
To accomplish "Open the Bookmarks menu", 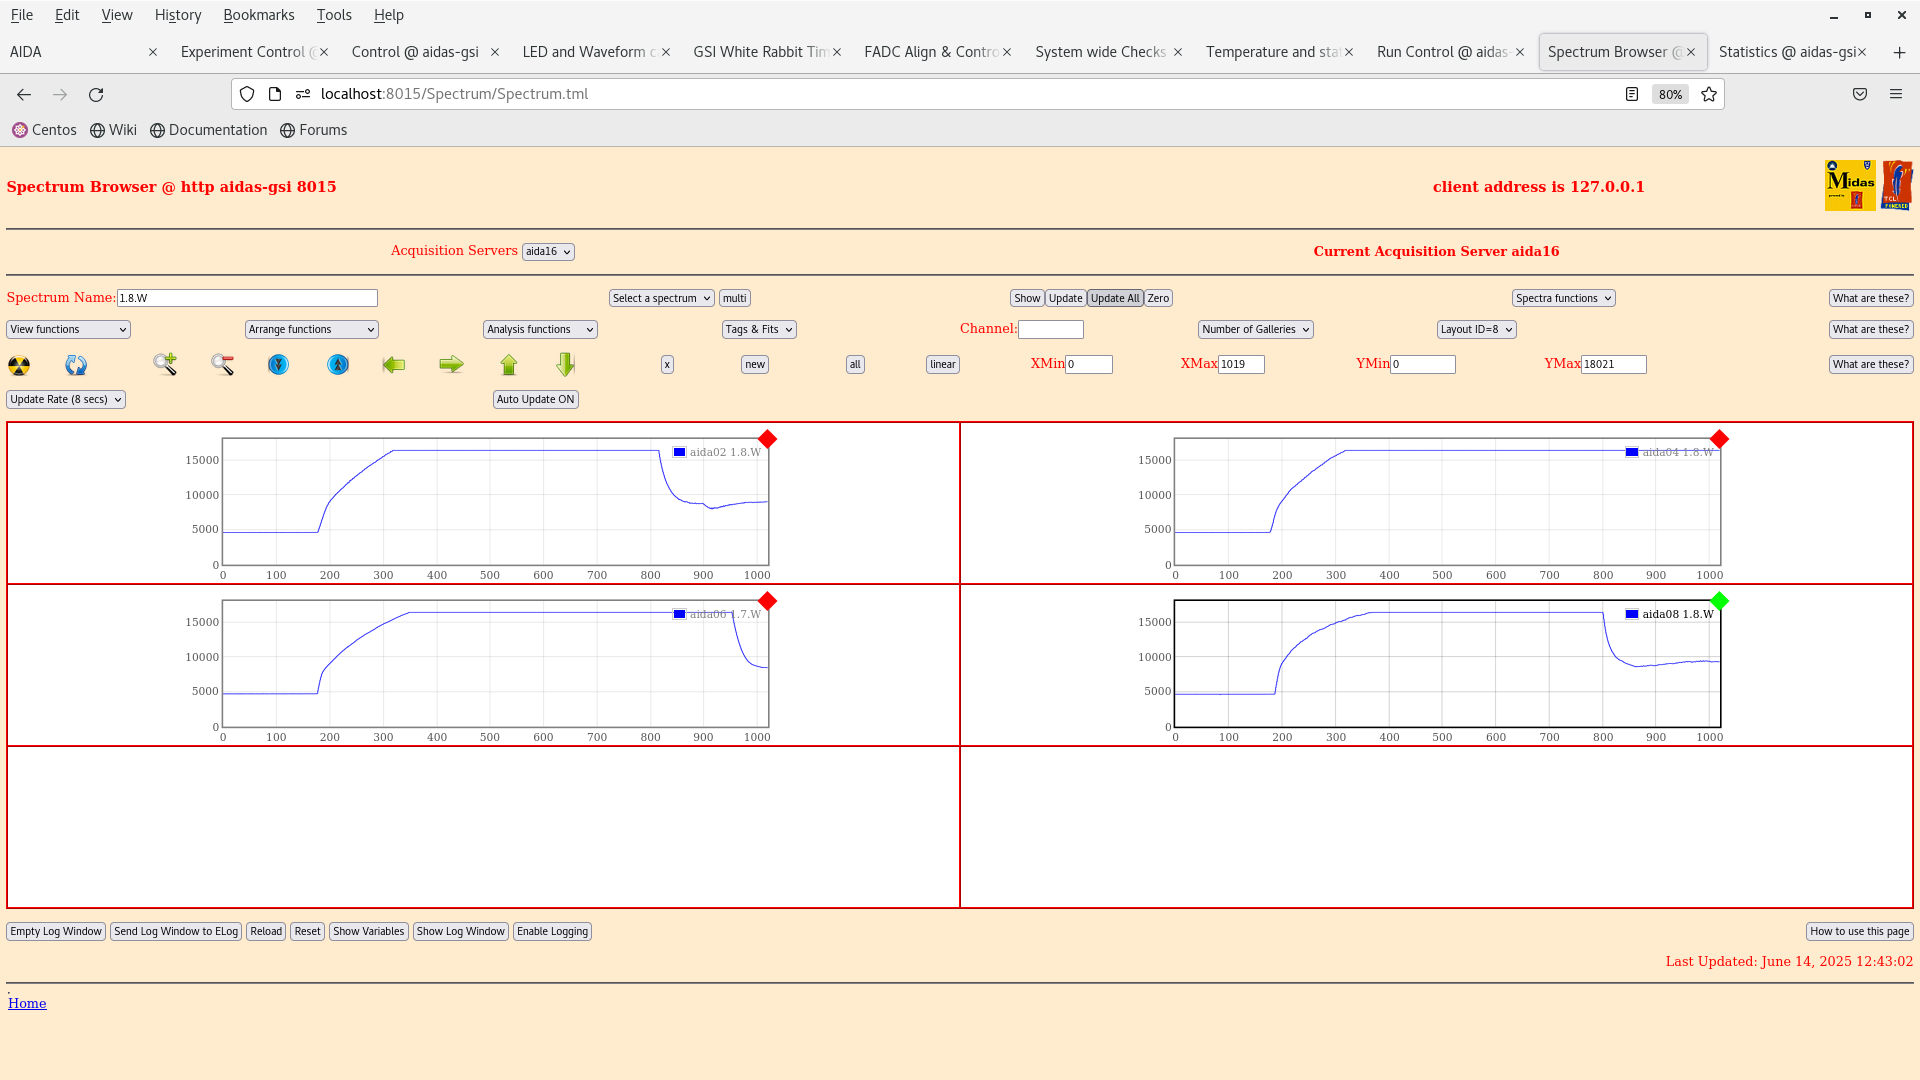I will 258,15.
